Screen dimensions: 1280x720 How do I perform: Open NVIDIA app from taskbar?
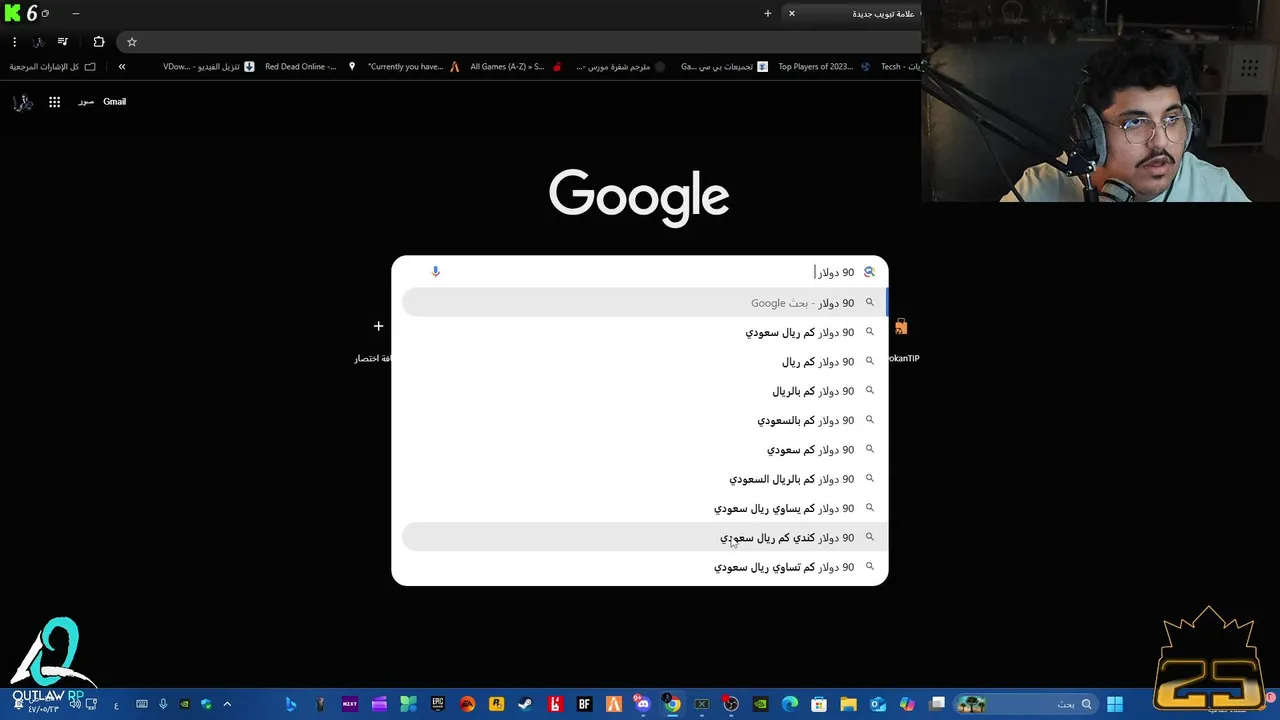tap(760, 704)
